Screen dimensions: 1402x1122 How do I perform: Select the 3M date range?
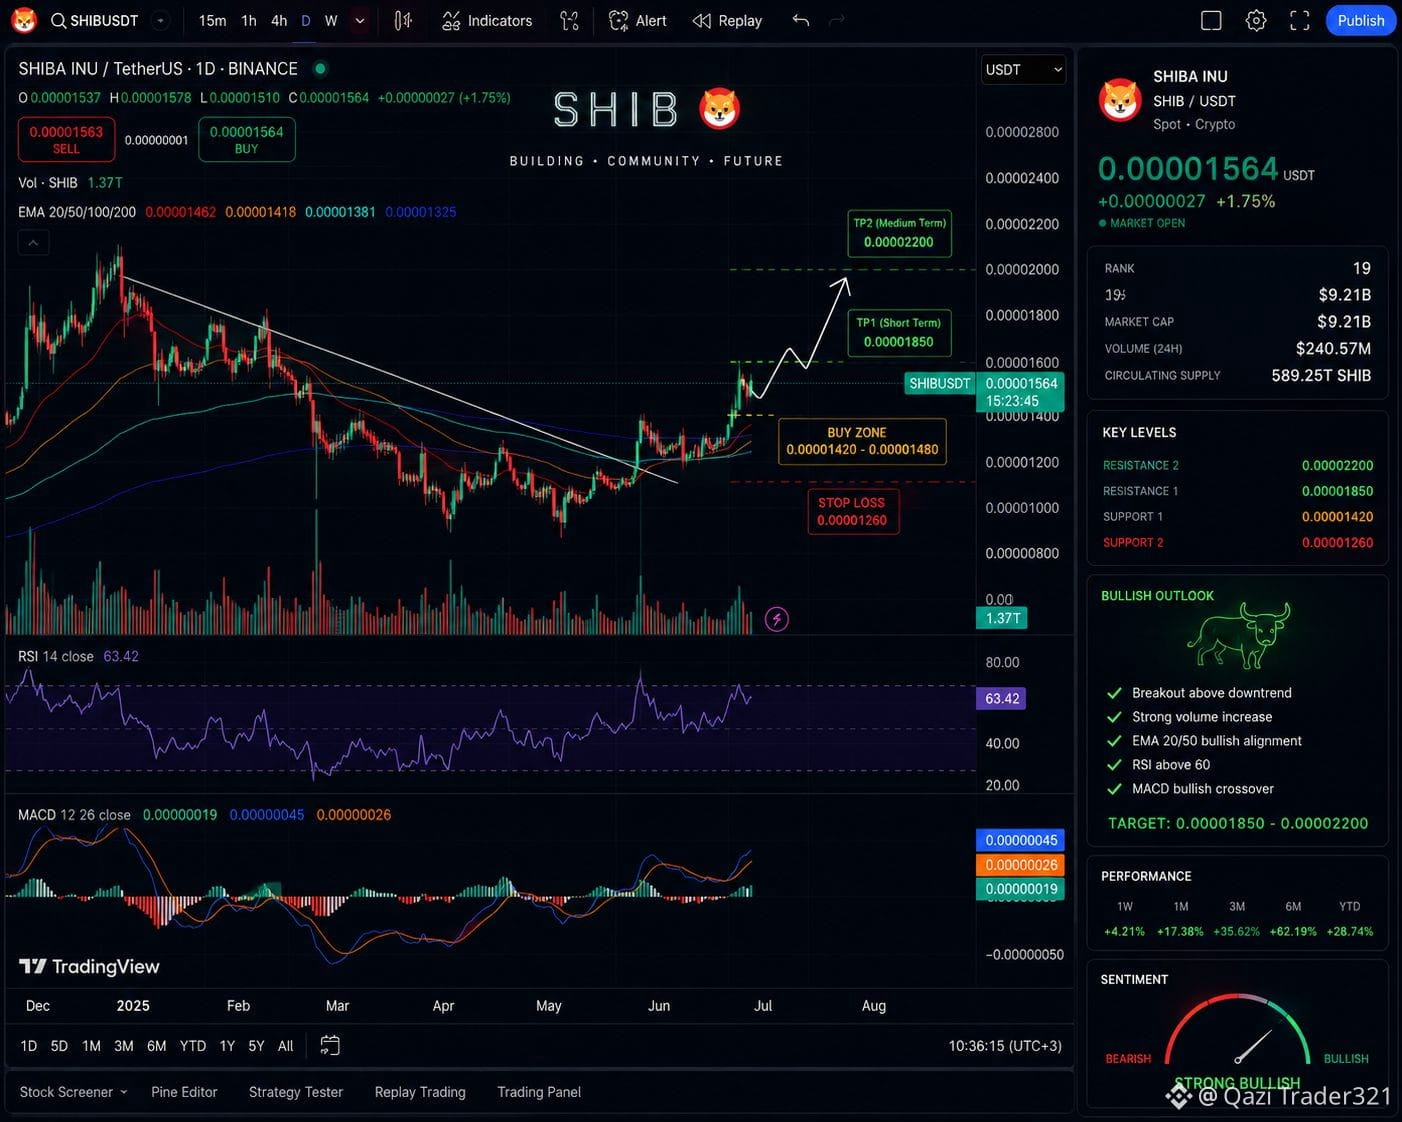click(x=124, y=1046)
